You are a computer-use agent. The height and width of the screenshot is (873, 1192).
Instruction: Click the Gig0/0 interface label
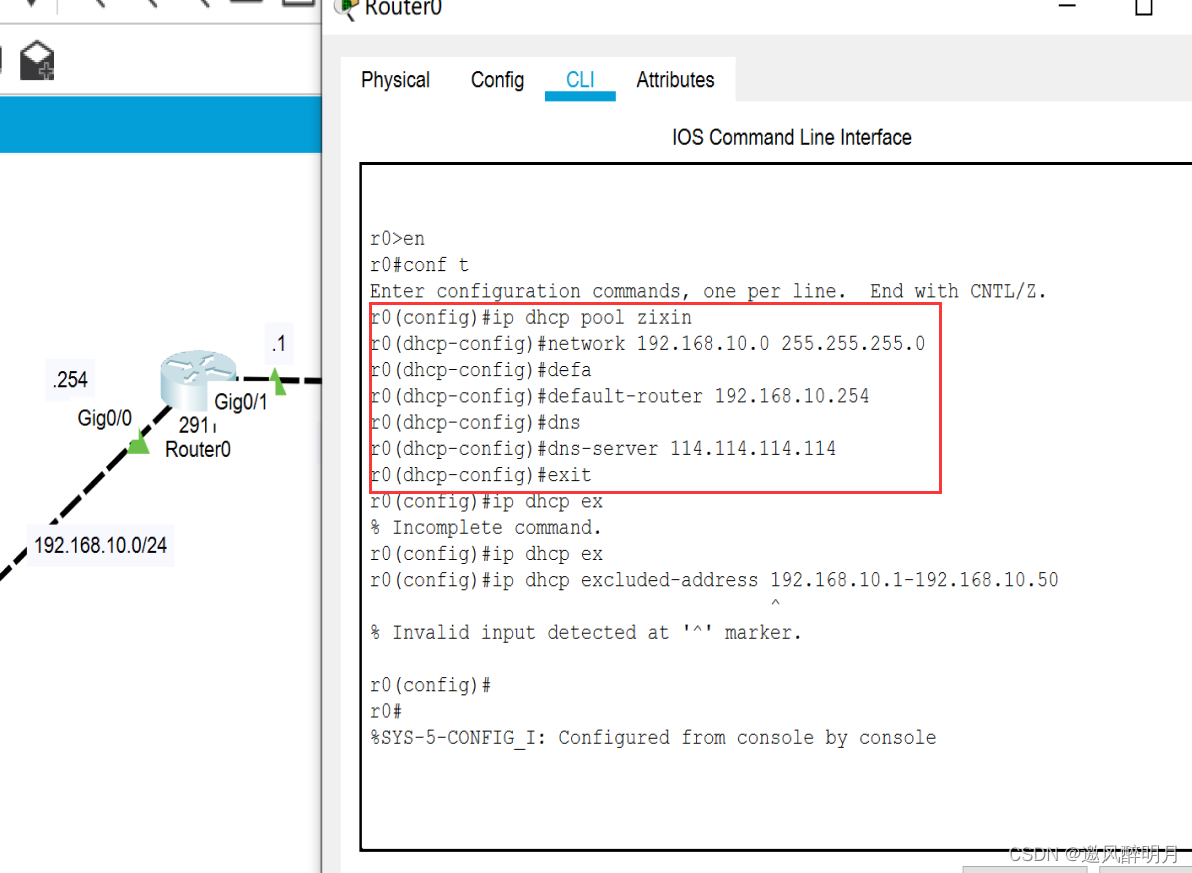104,417
